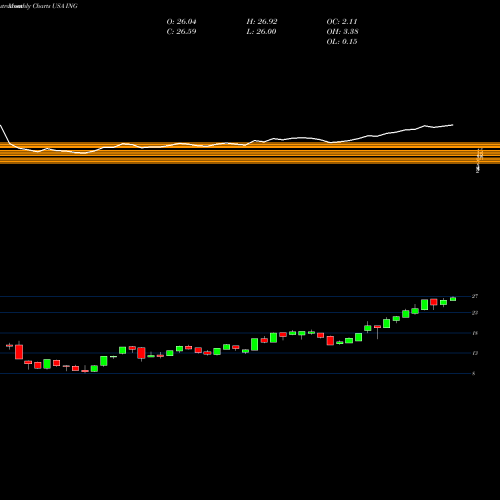Click the OC: 2.11 value
The width and height of the screenshot is (500, 500).
pos(342,22)
